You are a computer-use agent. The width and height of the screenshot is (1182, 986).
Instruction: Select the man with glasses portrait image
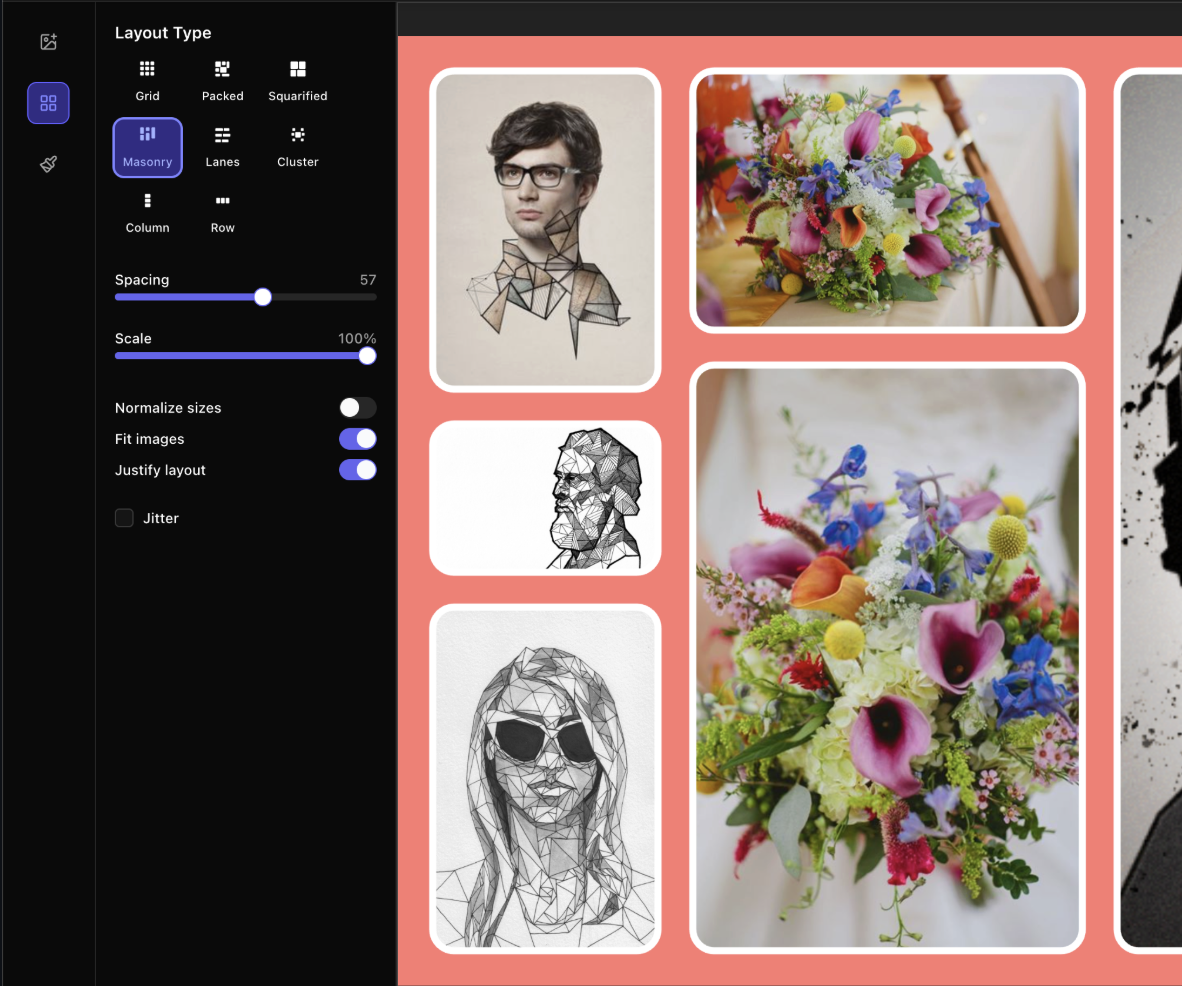coord(545,230)
